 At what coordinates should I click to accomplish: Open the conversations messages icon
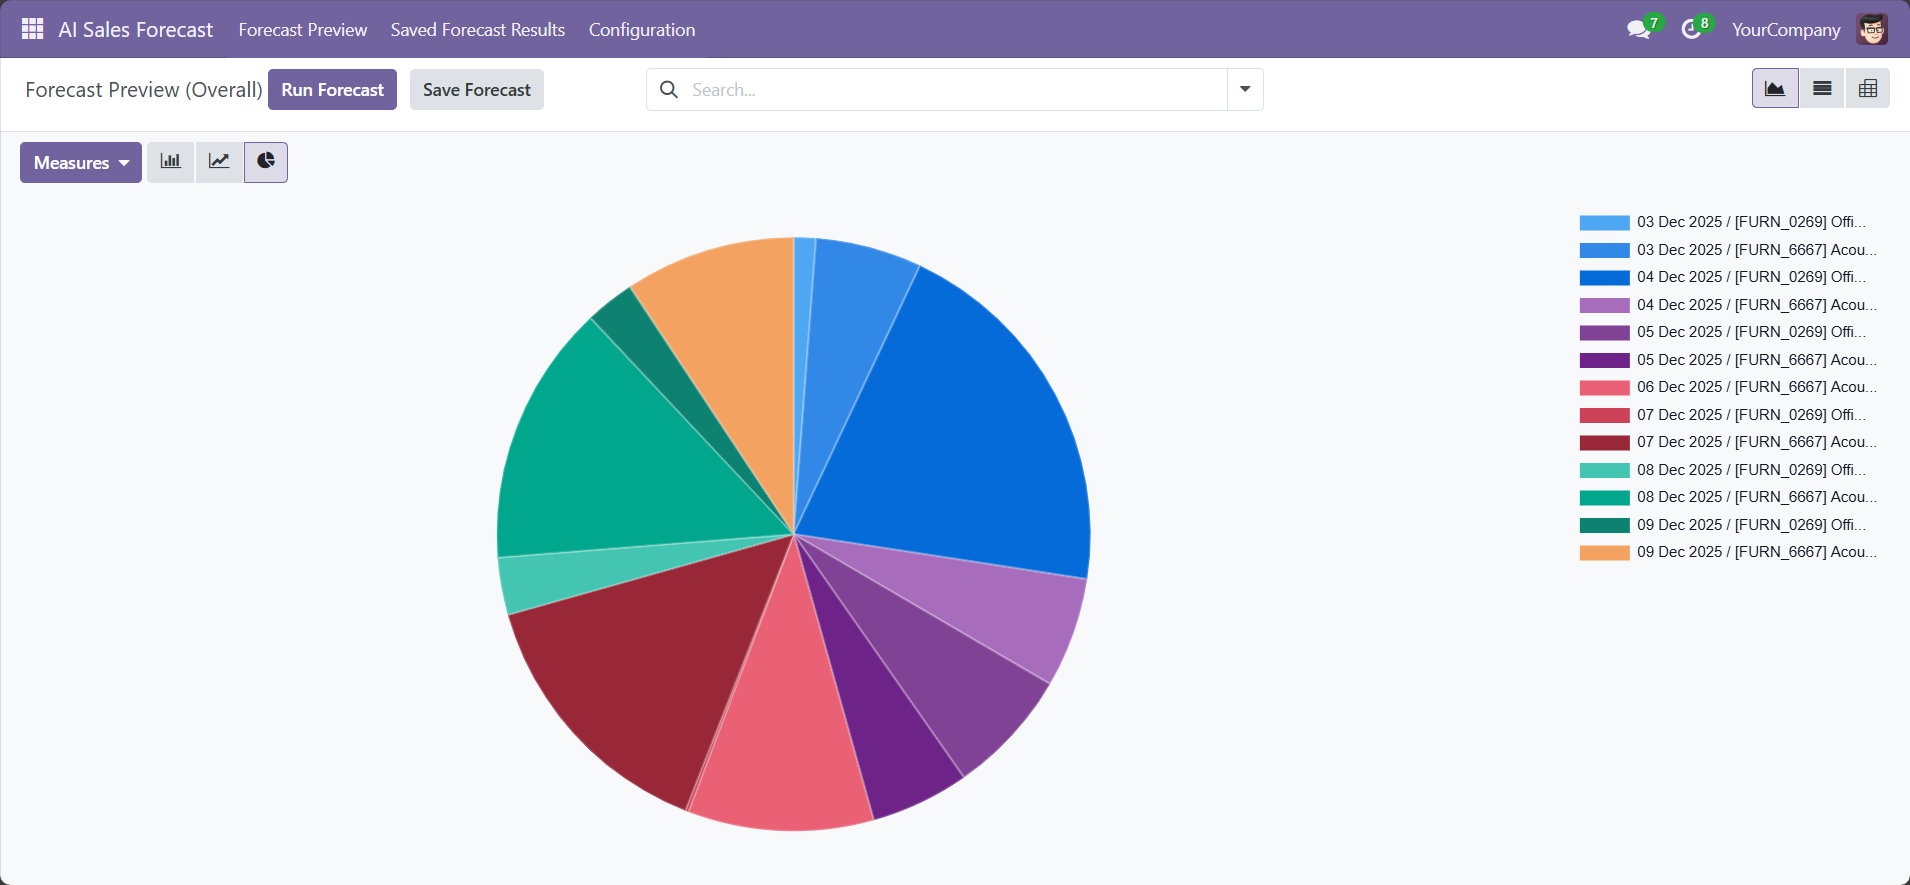click(x=1639, y=30)
